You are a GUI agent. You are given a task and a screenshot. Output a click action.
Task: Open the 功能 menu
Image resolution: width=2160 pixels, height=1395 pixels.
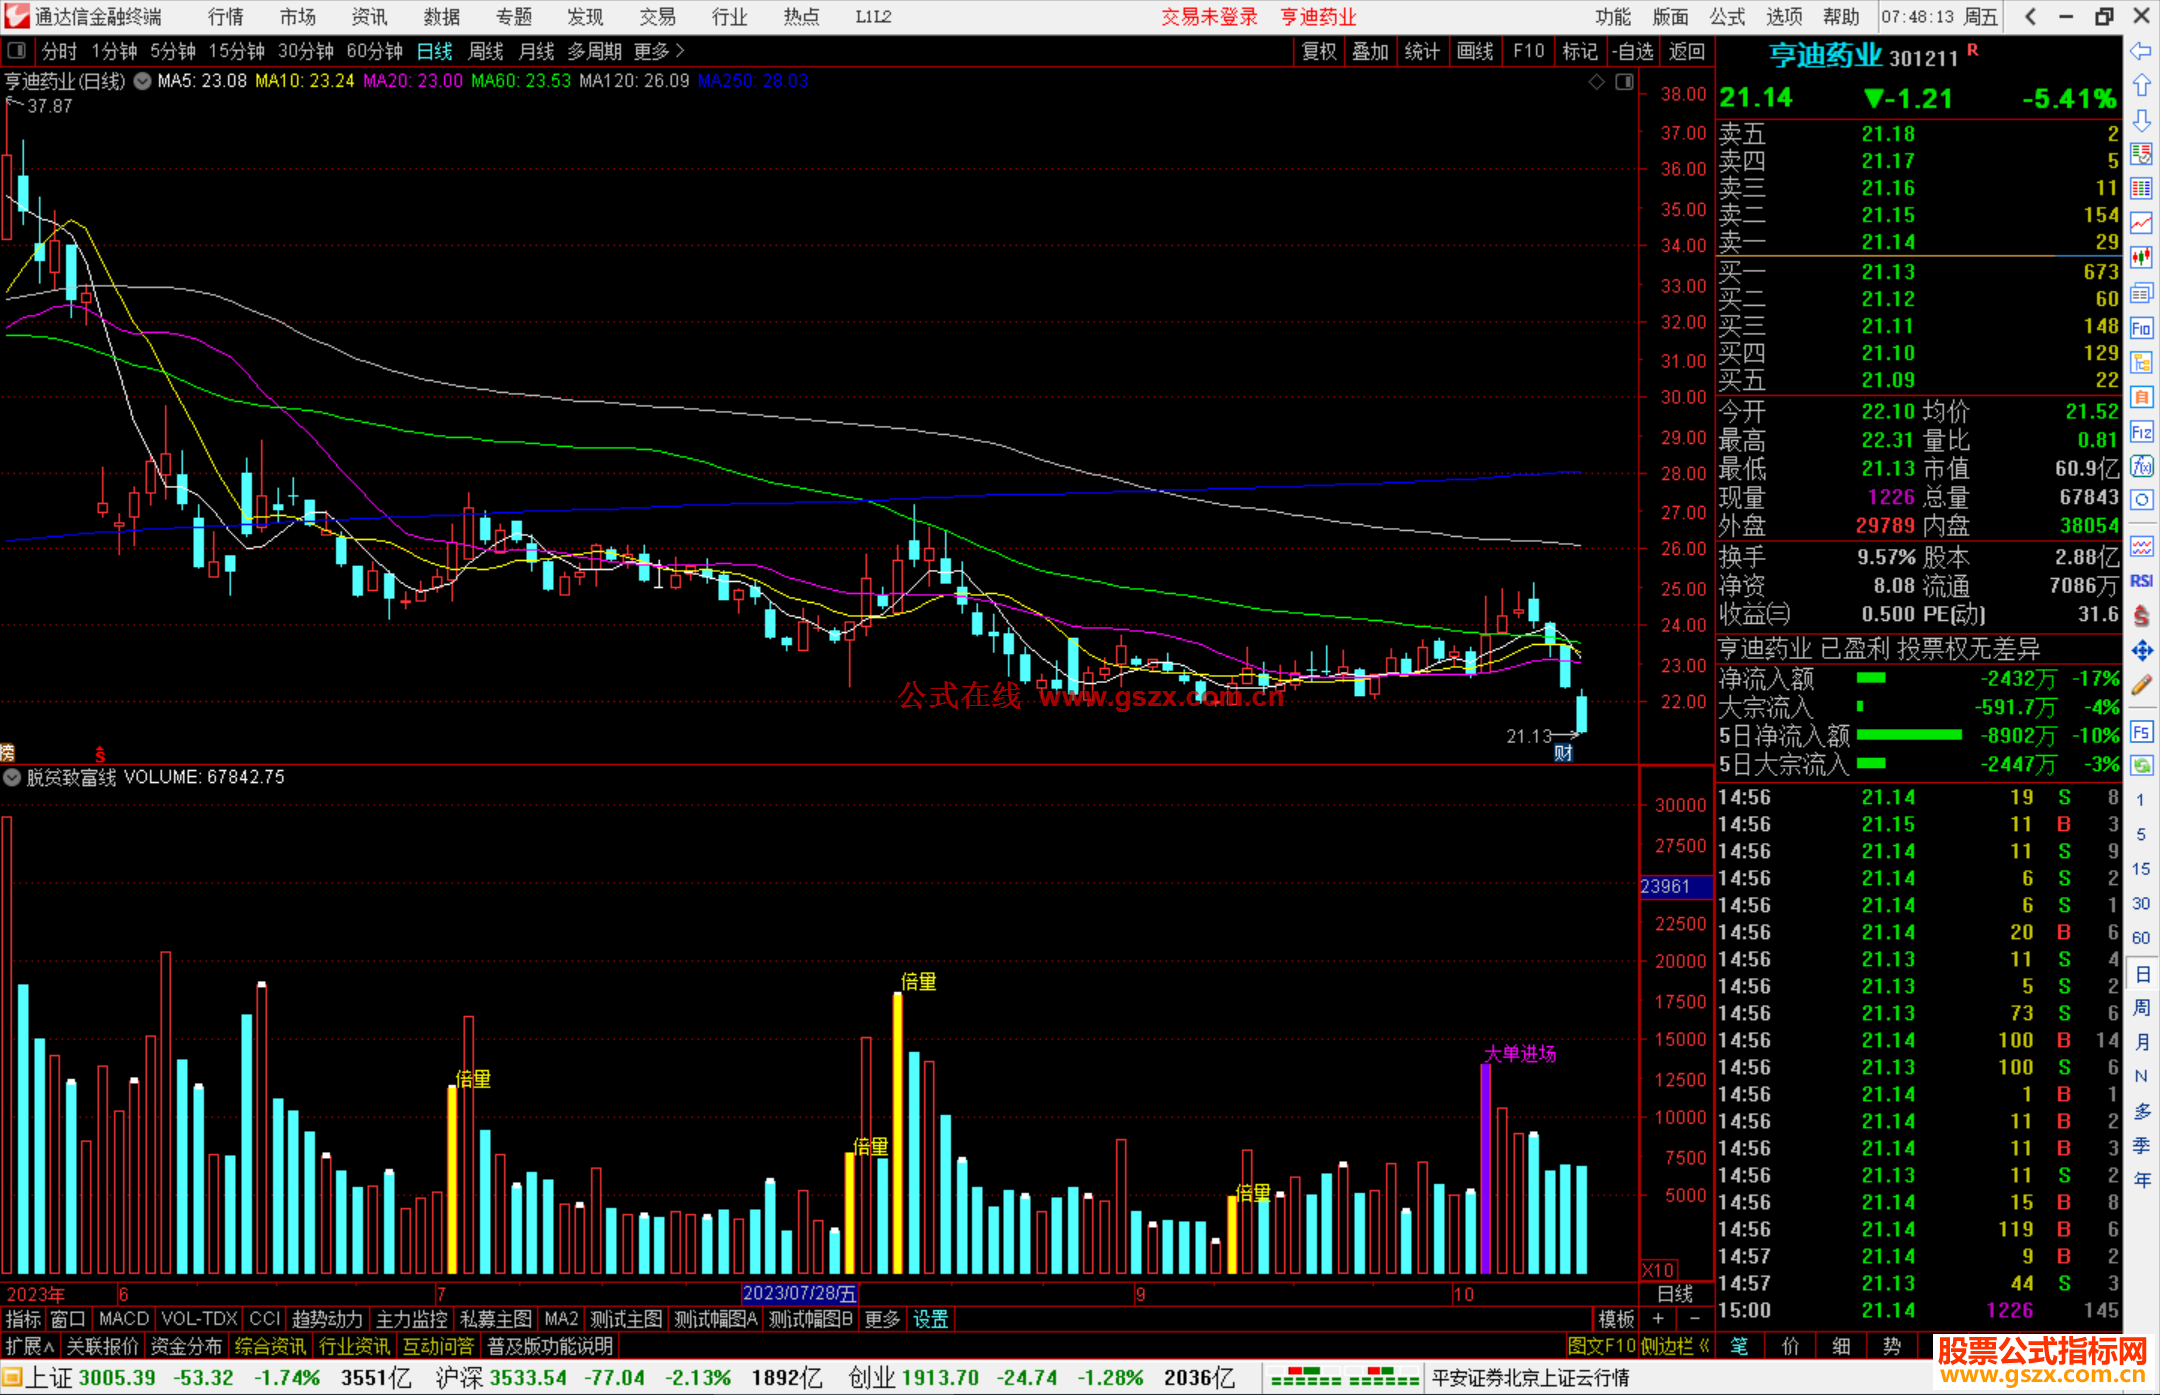pos(1613,17)
